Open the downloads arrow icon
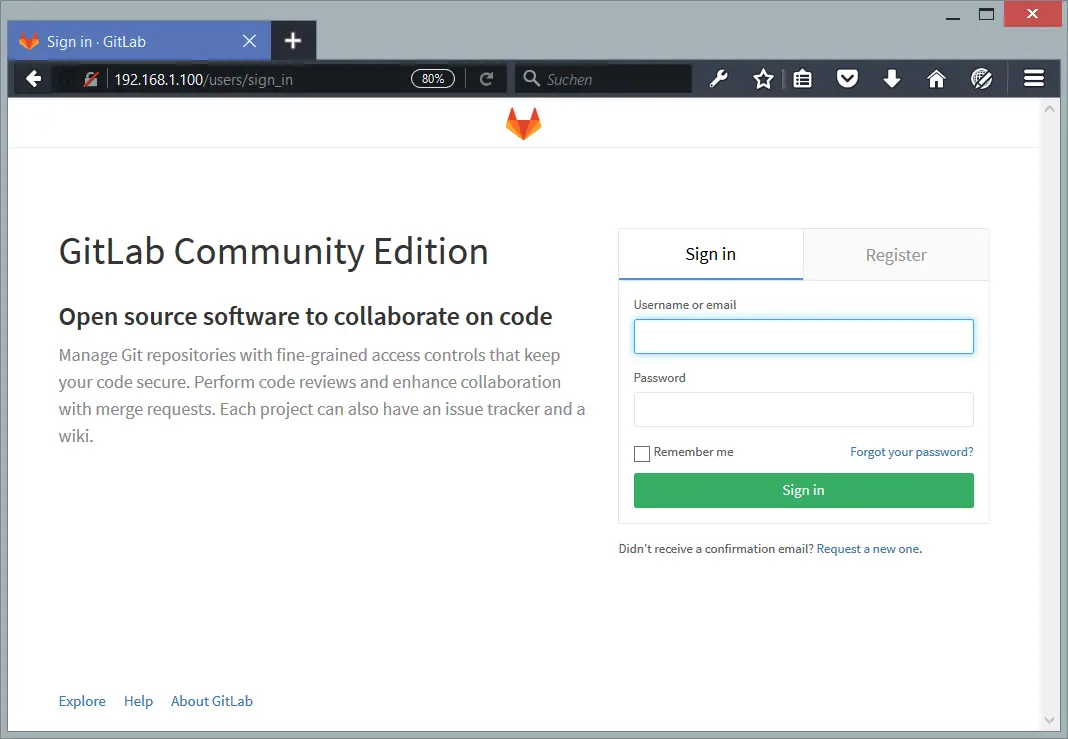This screenshot has width=1068, height=739. point(892,79)
